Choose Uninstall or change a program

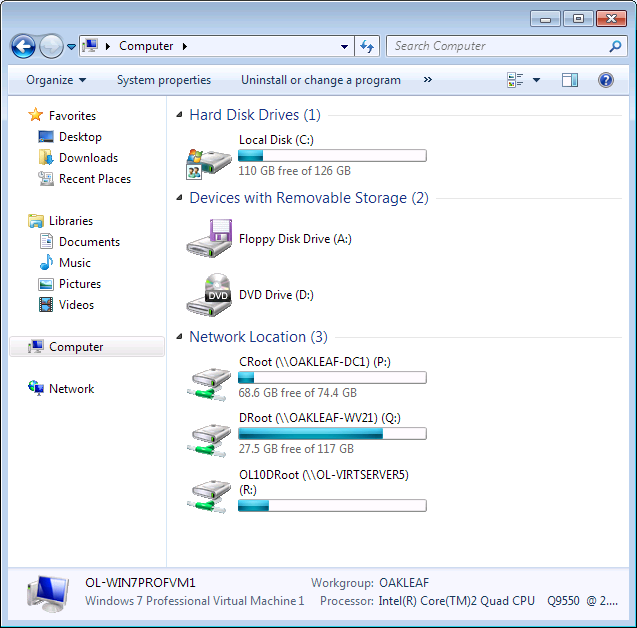click(321, 80)
